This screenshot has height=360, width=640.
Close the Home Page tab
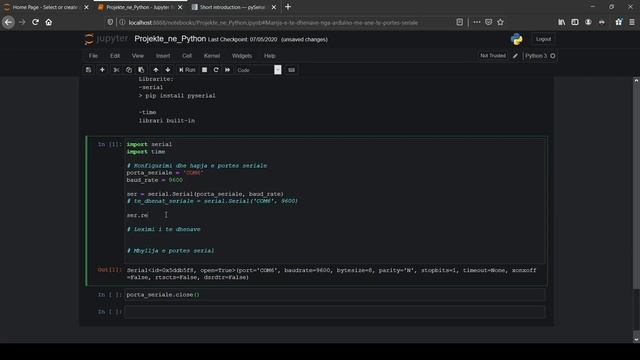[x=86, y=7]
